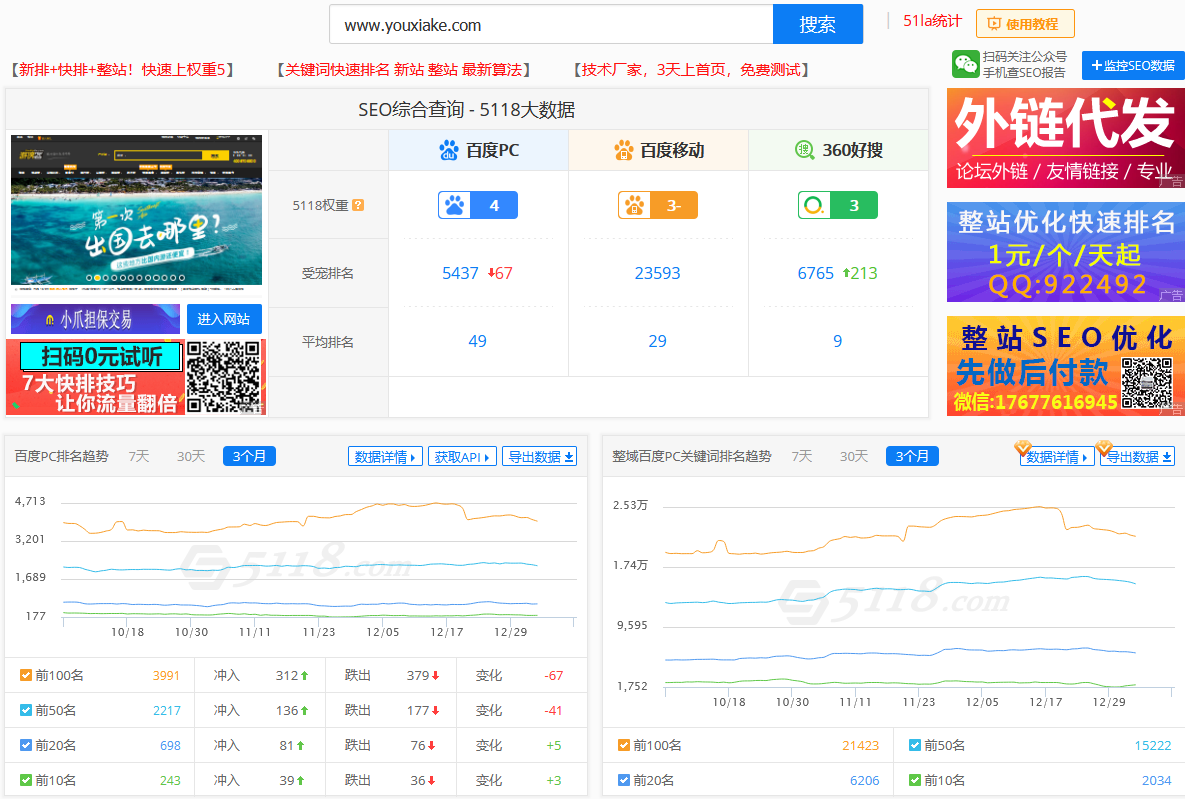Select 7天 tab in 整域百度PC关键词排名趋势
The width and height of the screenshot is (1185, 799).
click(x=802, y=457)
